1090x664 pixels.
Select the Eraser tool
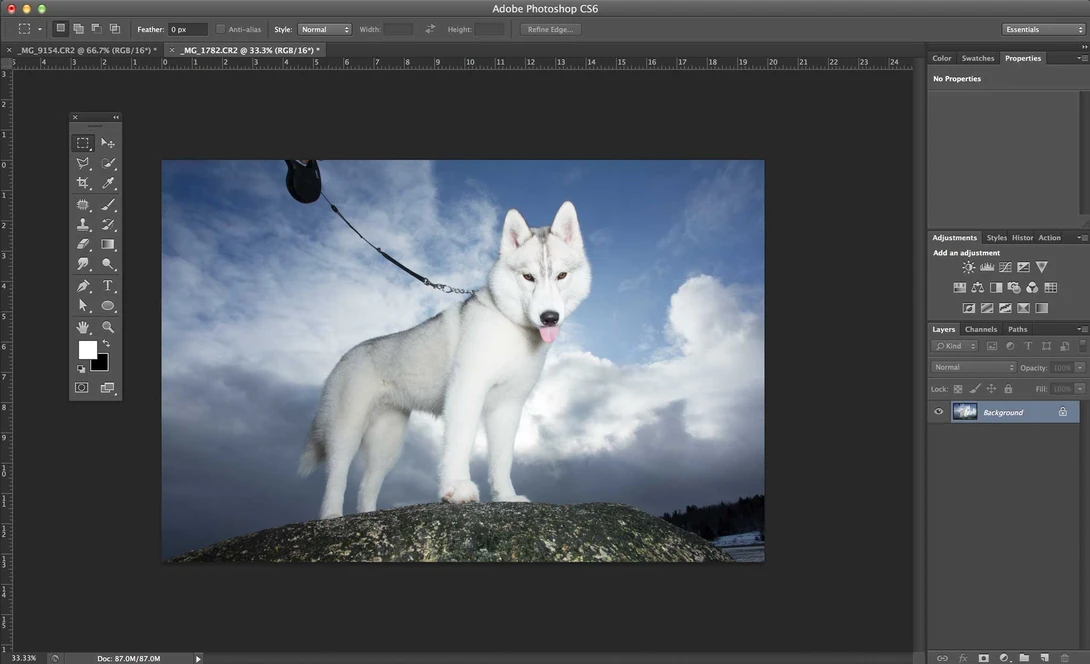point(83,245)
